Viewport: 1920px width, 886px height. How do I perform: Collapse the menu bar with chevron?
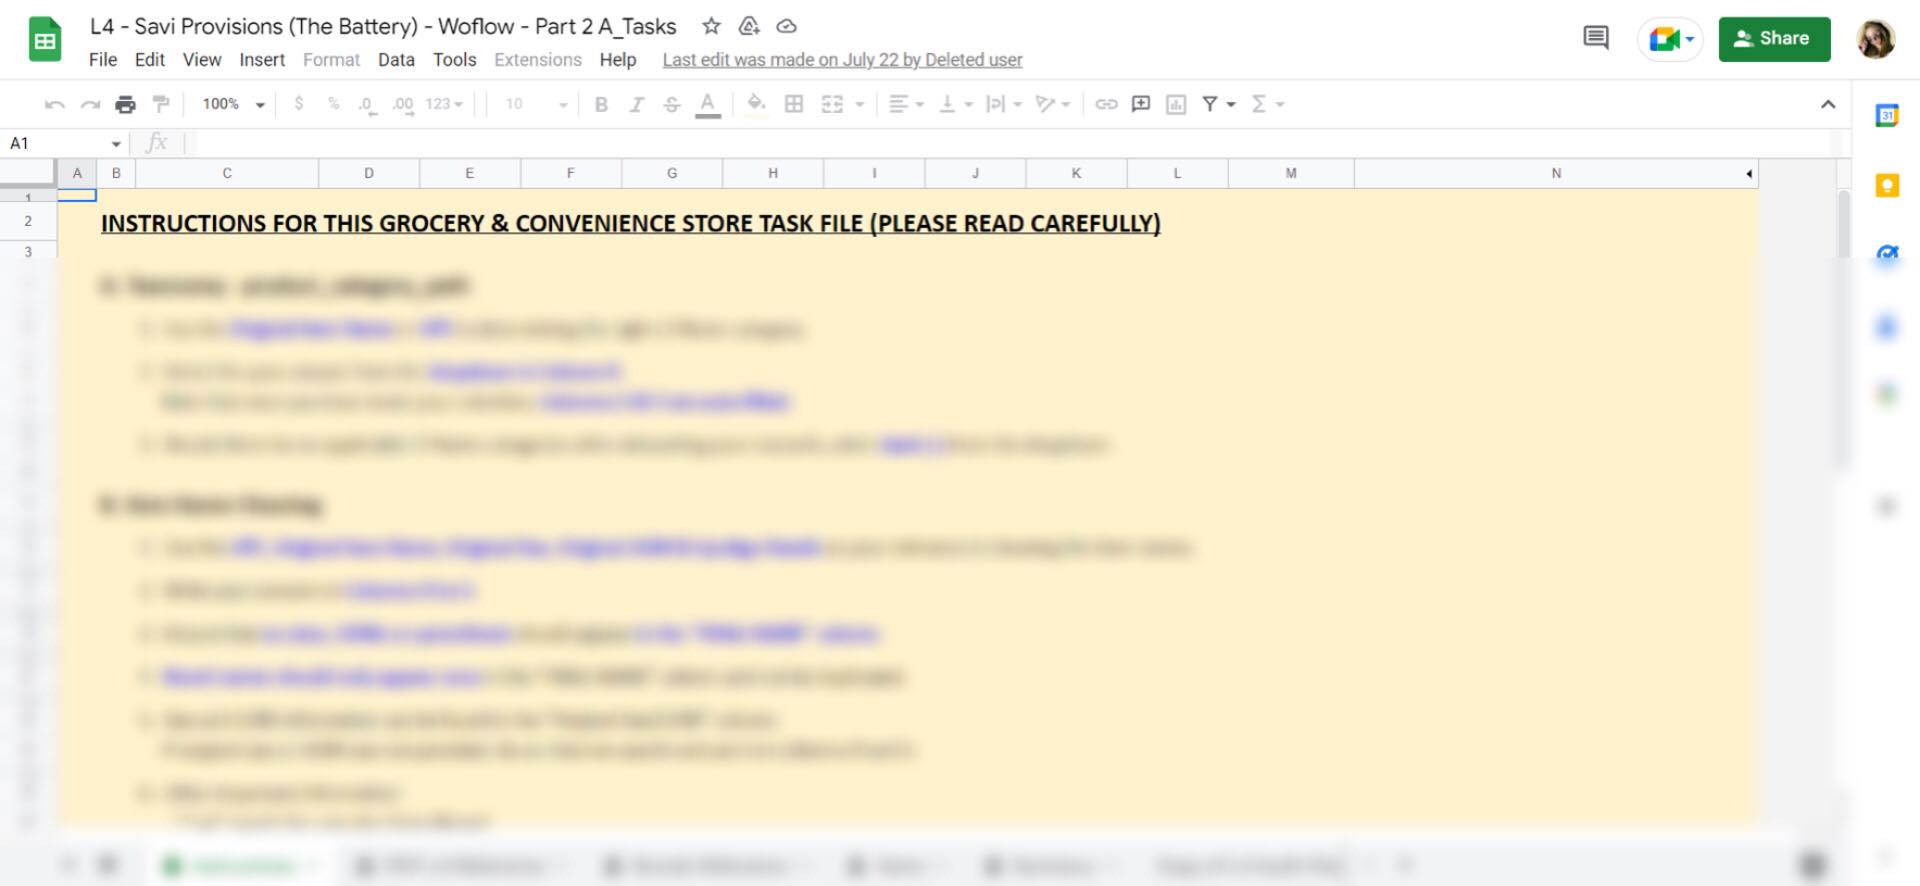click(1828, 104)
